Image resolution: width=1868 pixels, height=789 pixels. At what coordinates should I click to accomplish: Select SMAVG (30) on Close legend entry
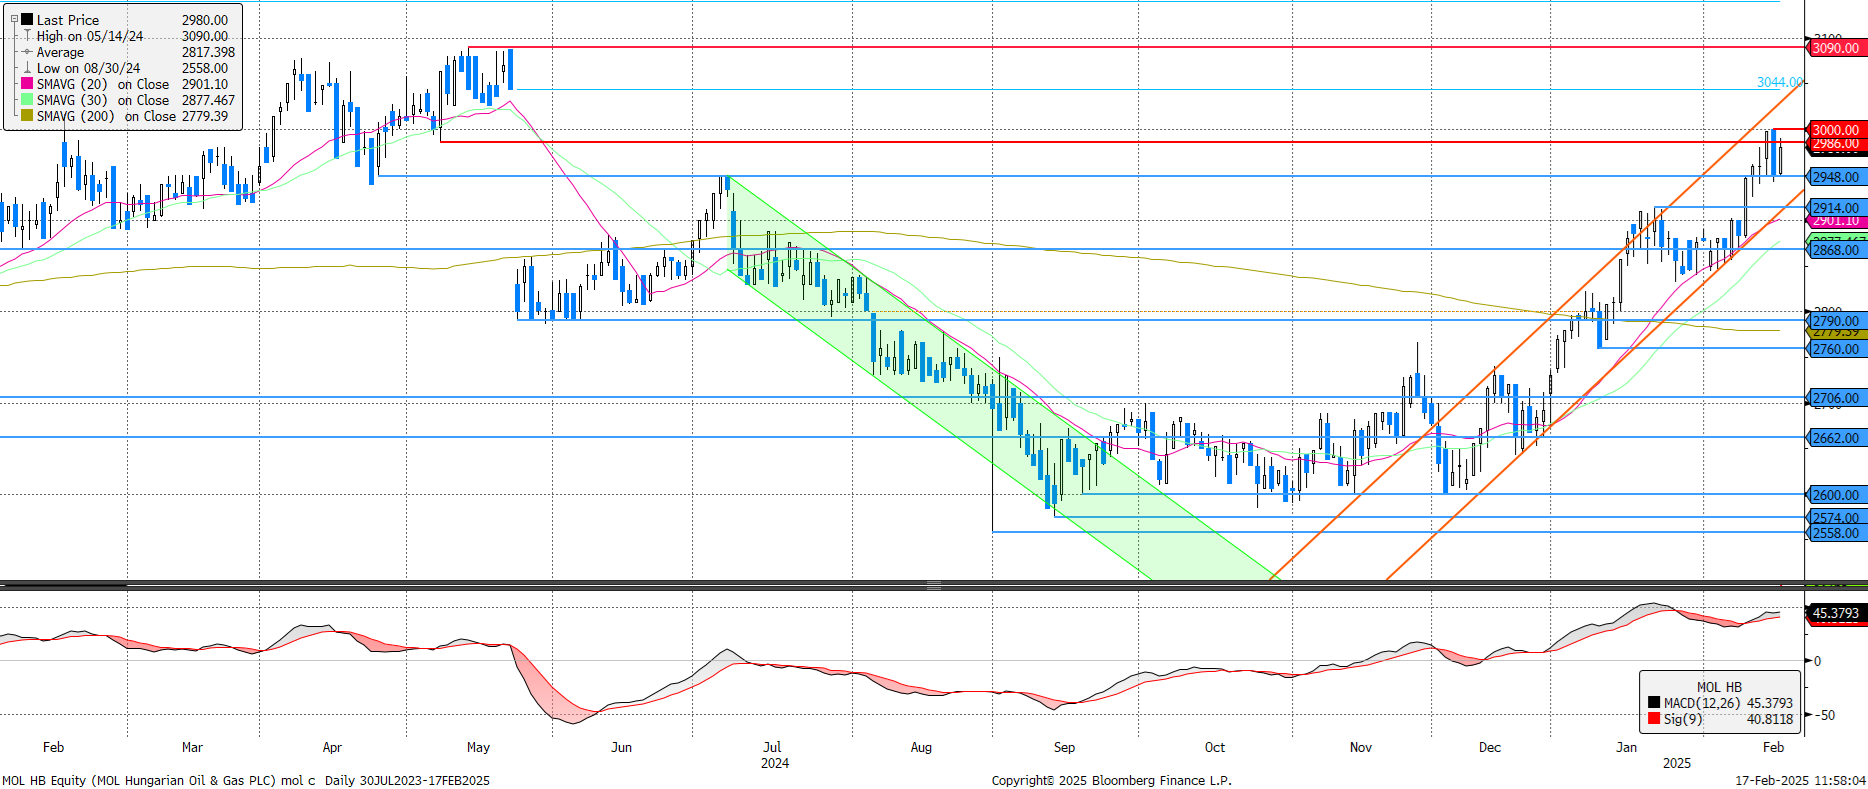click(x=103, y=100)
